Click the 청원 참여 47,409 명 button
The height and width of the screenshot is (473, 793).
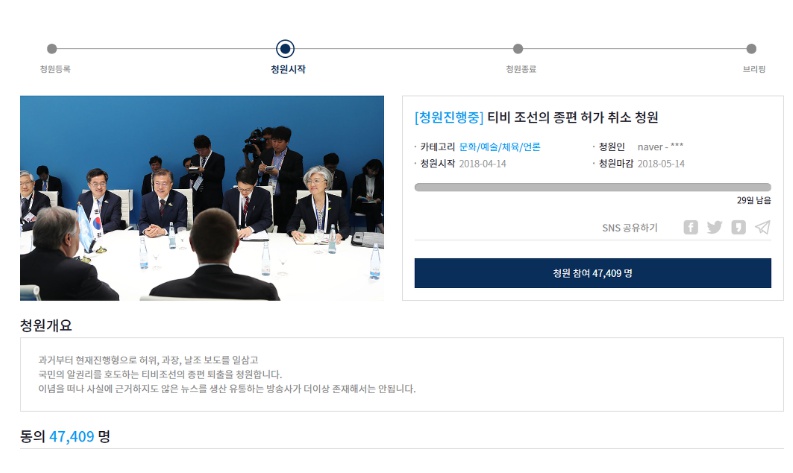point(593,273)
